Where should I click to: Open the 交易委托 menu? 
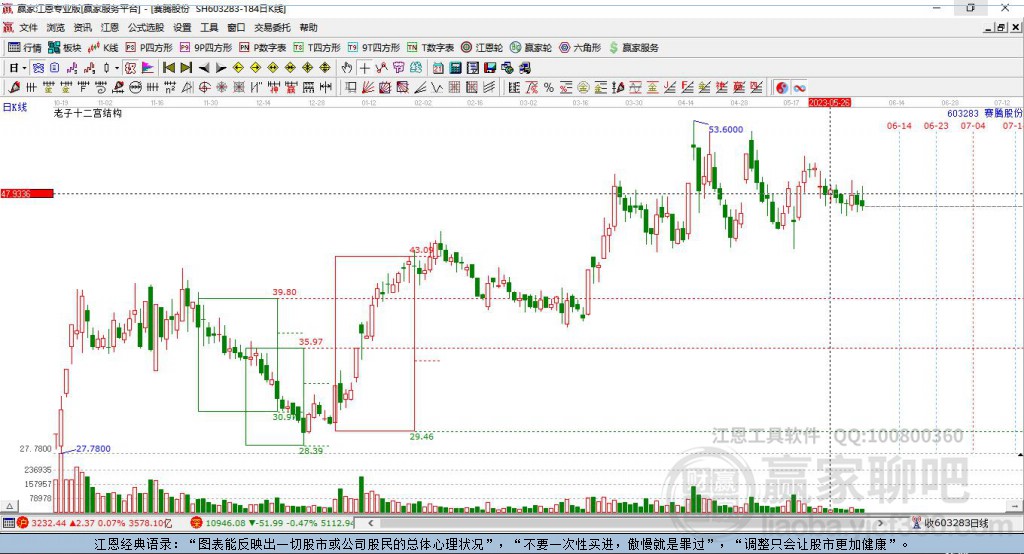point(272,27)
